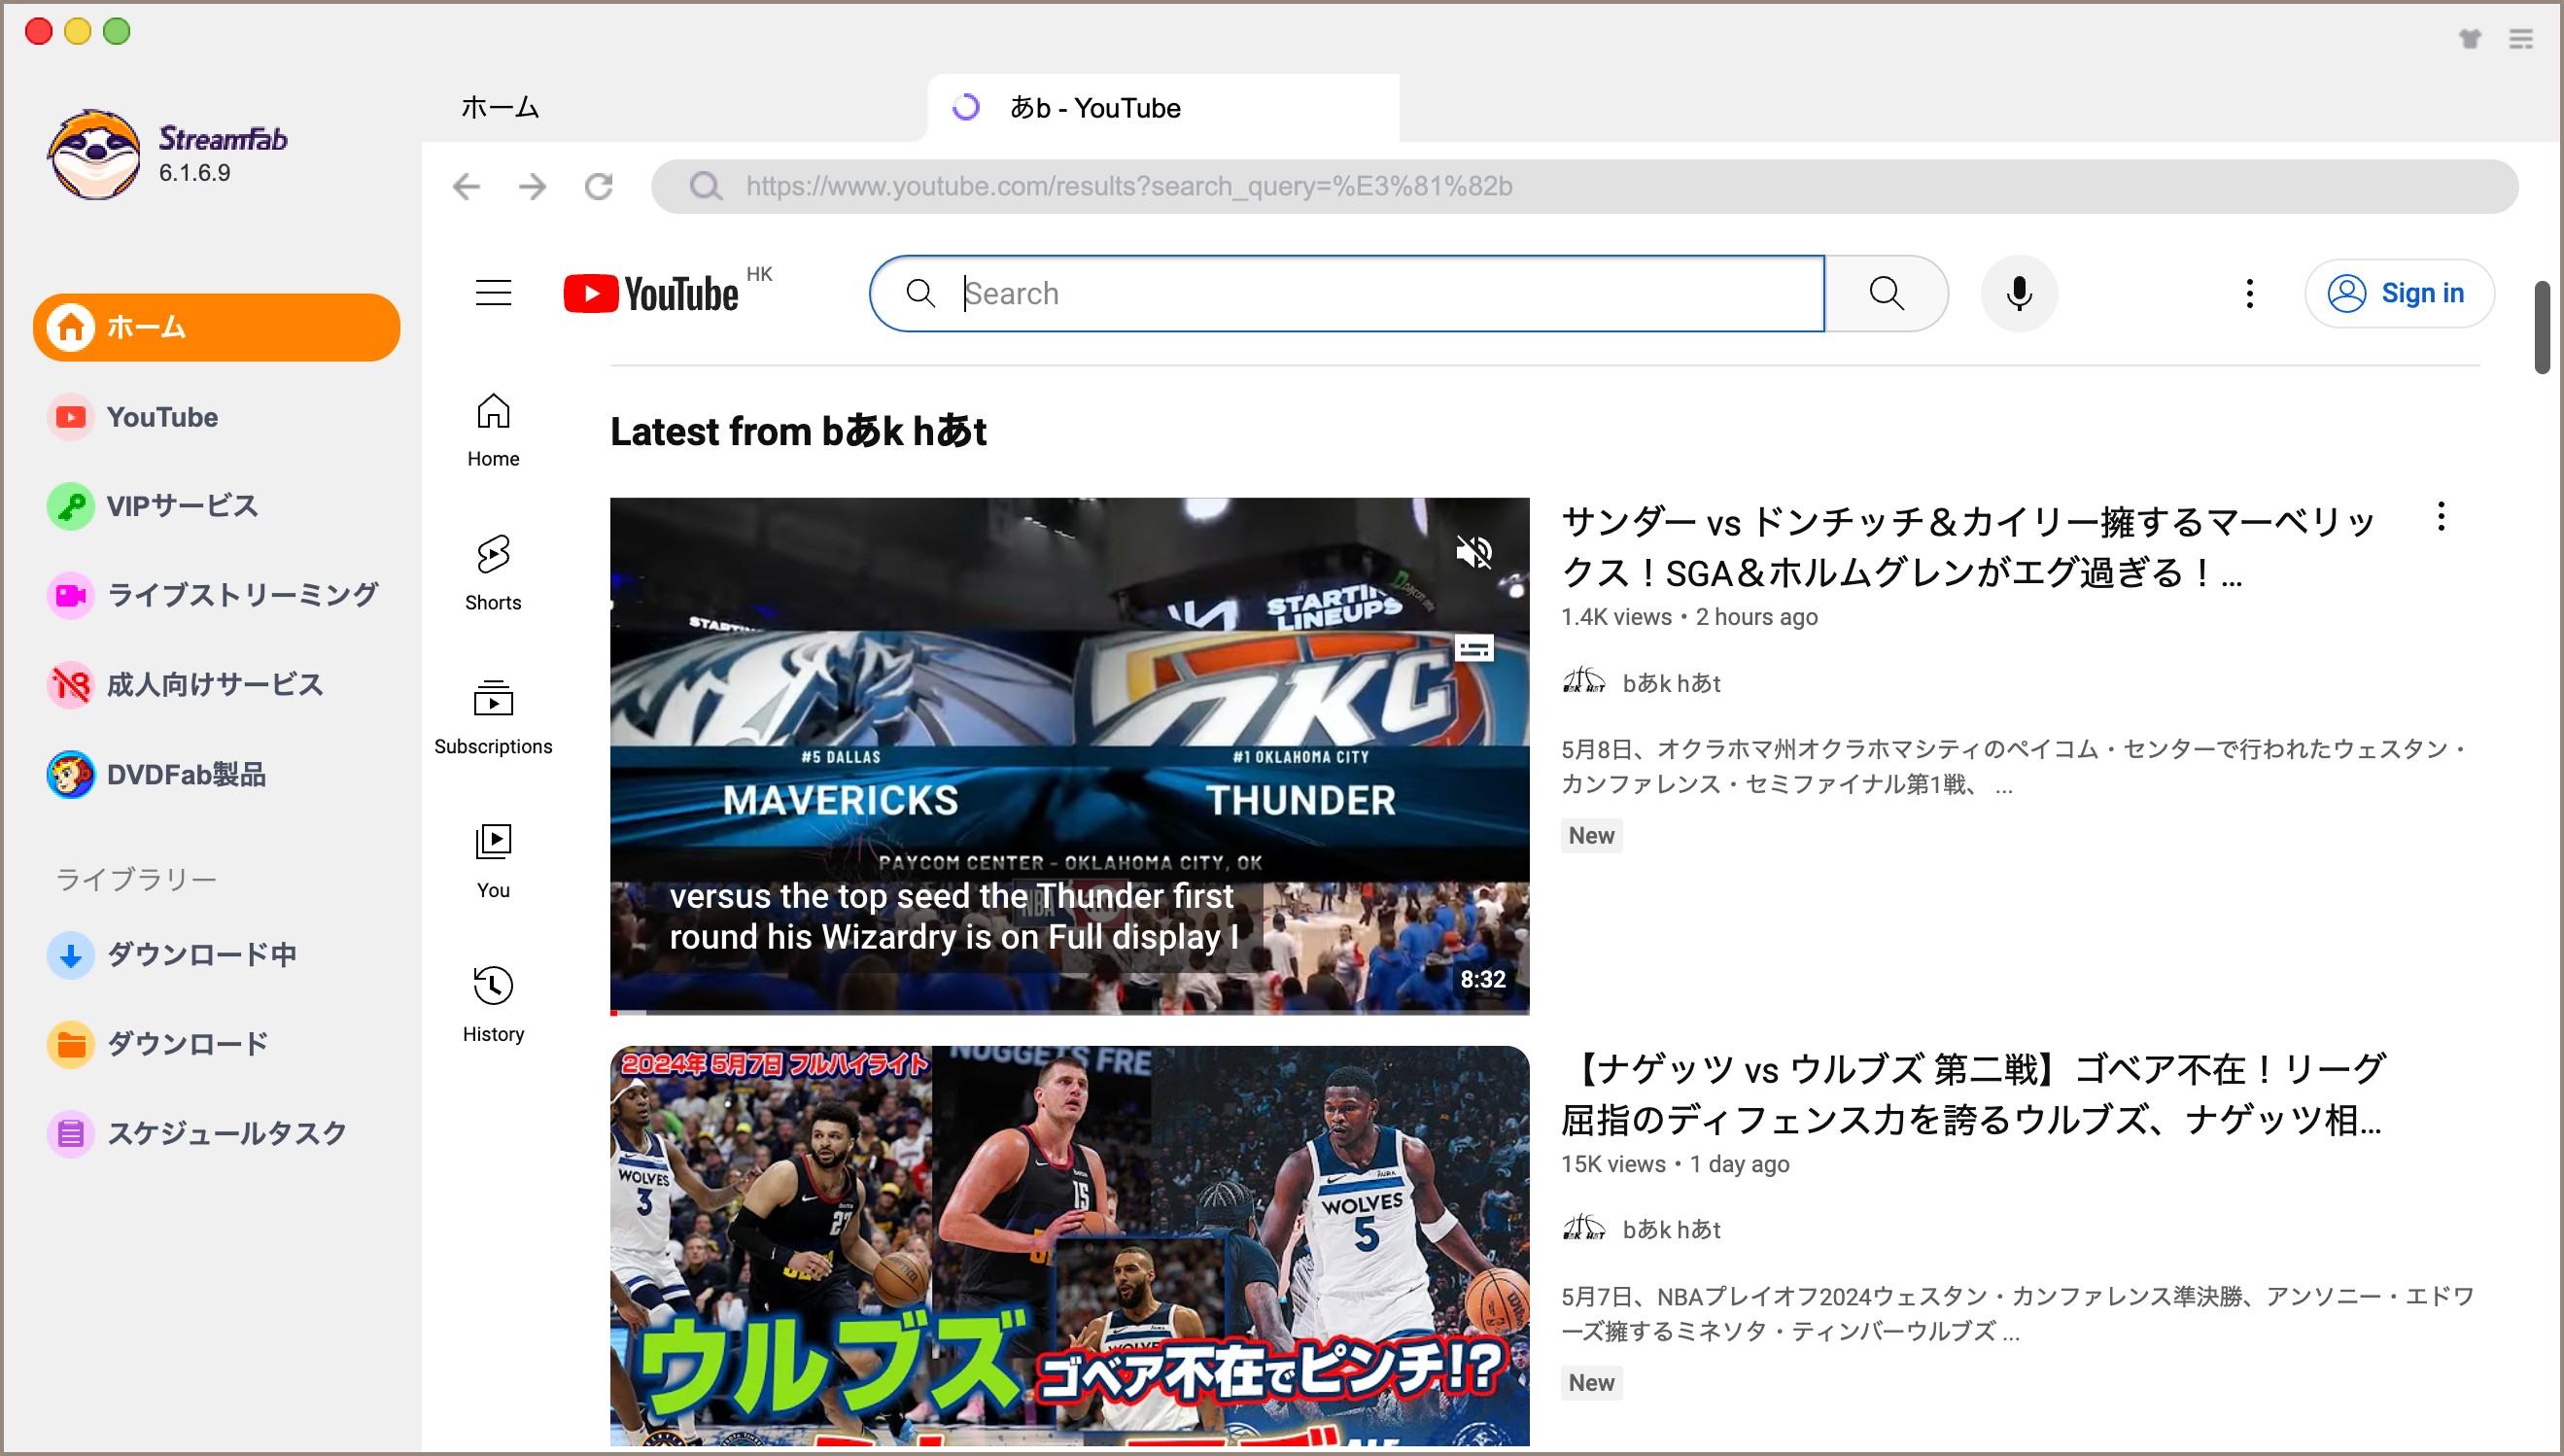Click the 18+ adult services icon

click(71, 685)
